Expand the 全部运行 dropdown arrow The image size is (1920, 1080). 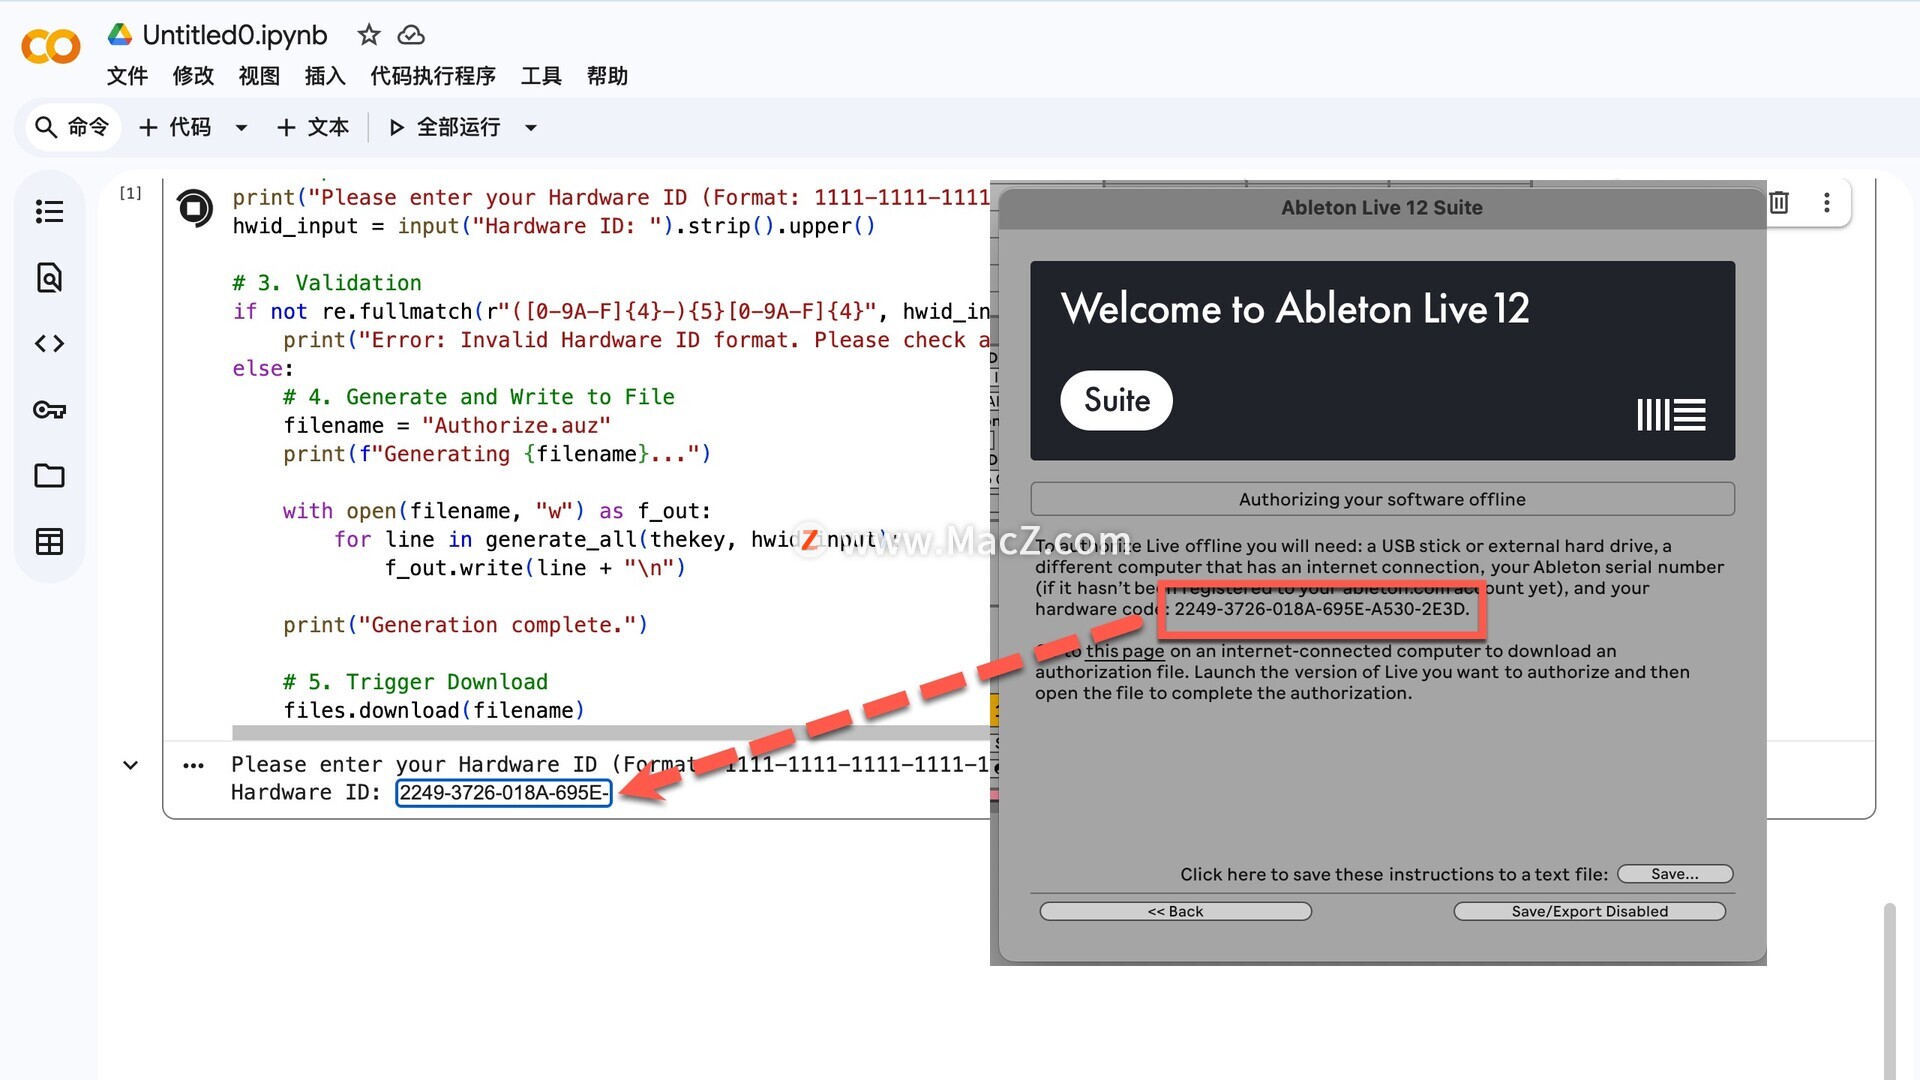coord(531,128)
